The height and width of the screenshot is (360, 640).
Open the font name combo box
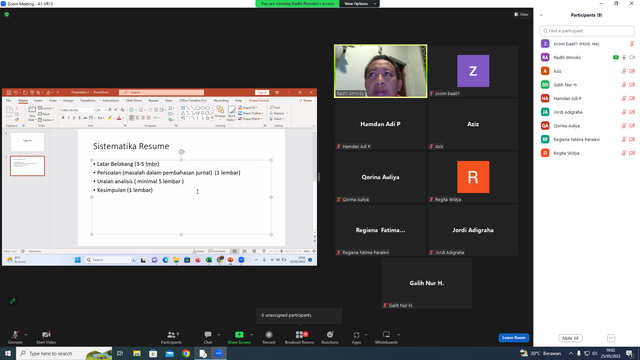click(78, 110)
